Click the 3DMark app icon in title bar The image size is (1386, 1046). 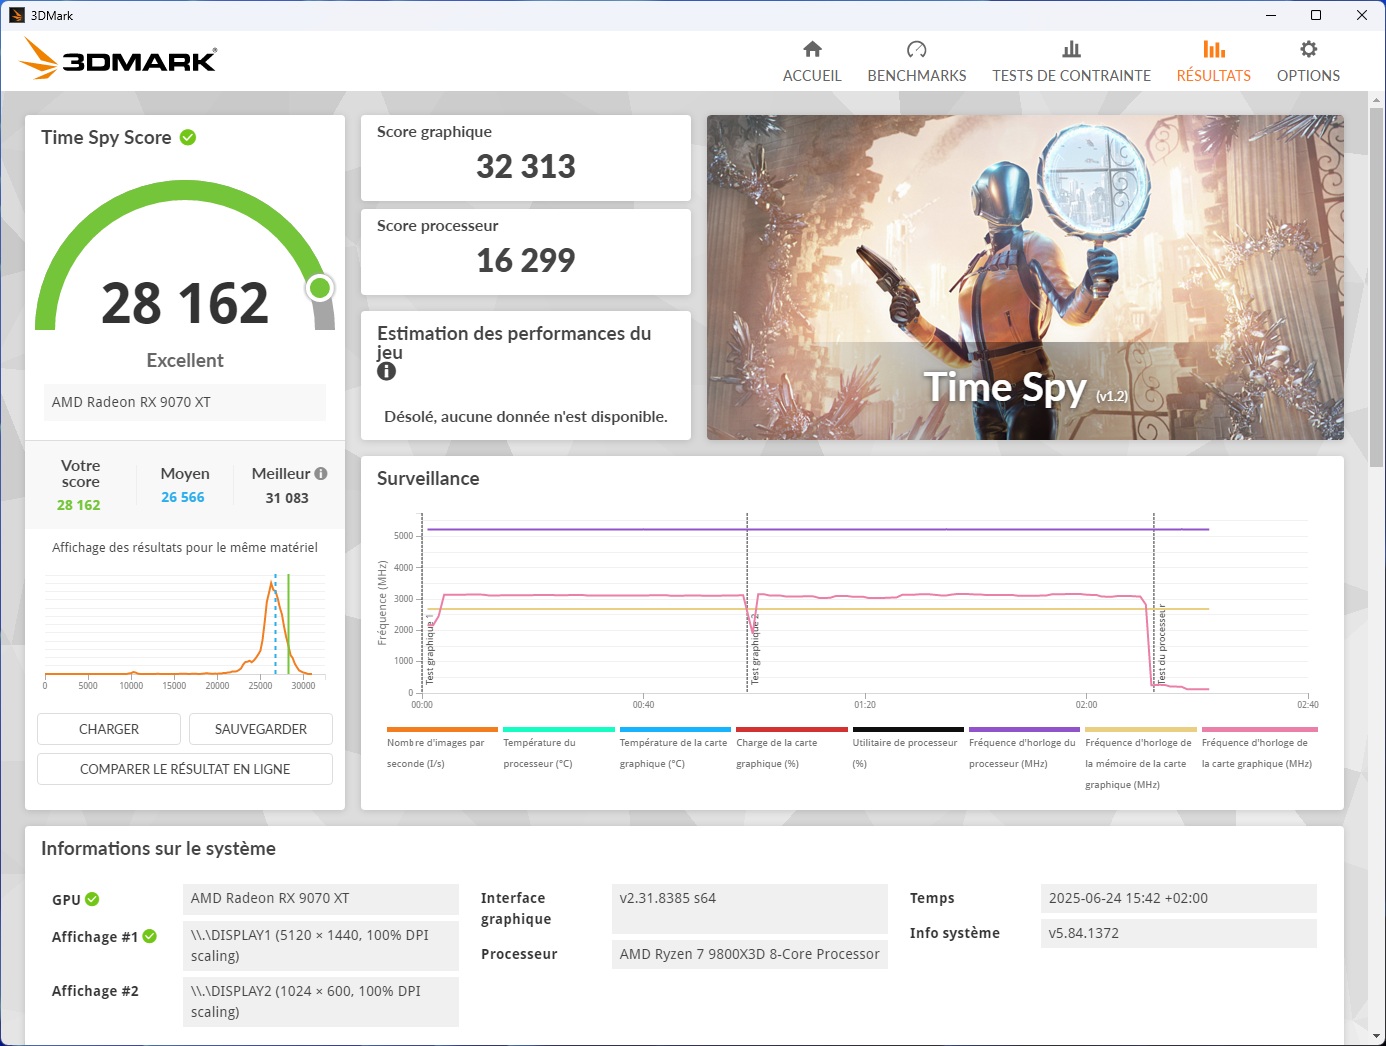[x=16, y=15]
